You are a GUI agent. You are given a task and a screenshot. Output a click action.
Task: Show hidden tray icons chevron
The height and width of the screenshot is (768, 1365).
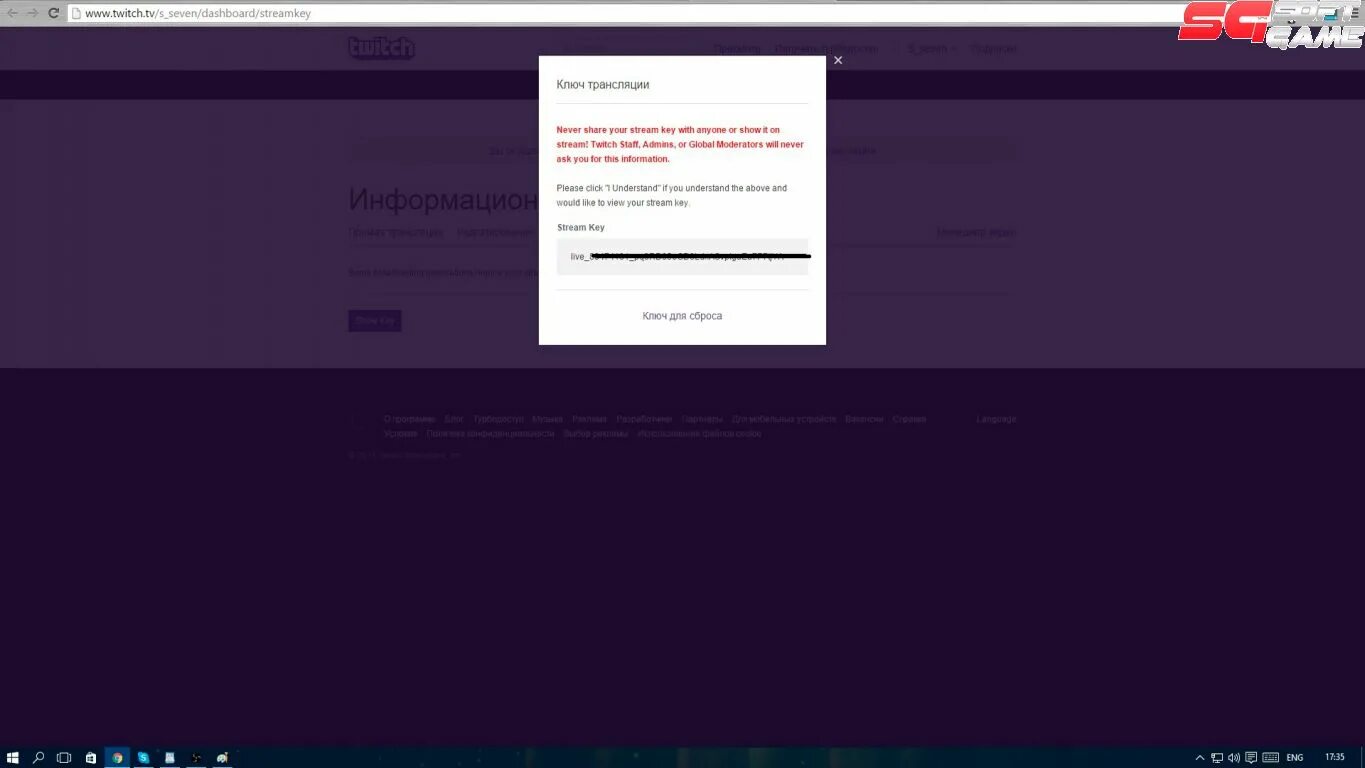(1200, 757)
